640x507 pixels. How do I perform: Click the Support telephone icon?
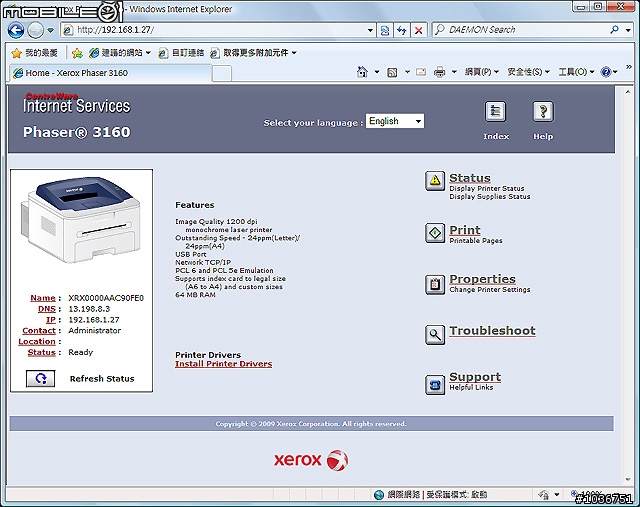tap(435, 385)
